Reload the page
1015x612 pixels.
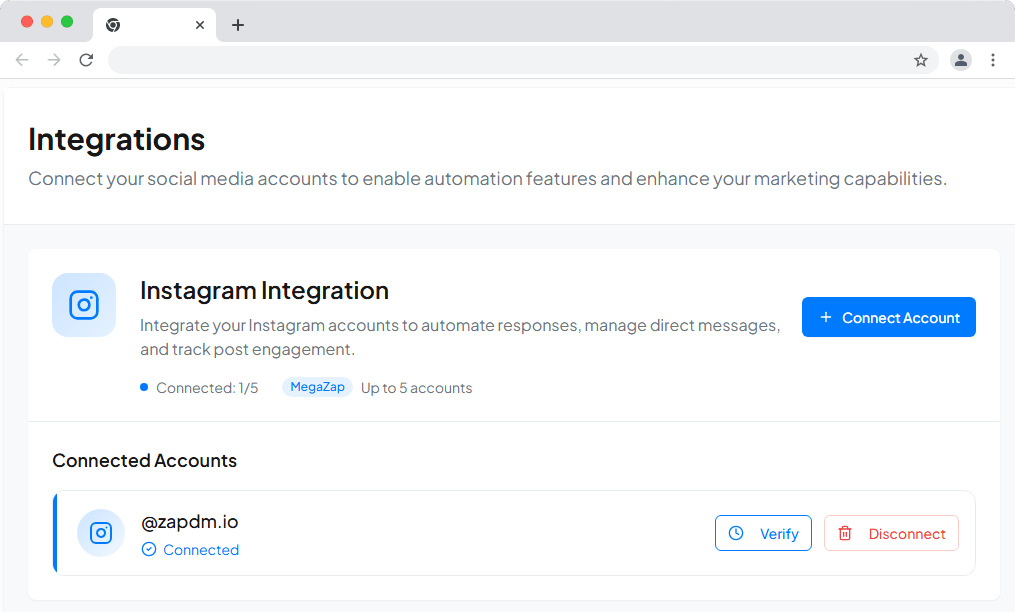click(86, 60)
